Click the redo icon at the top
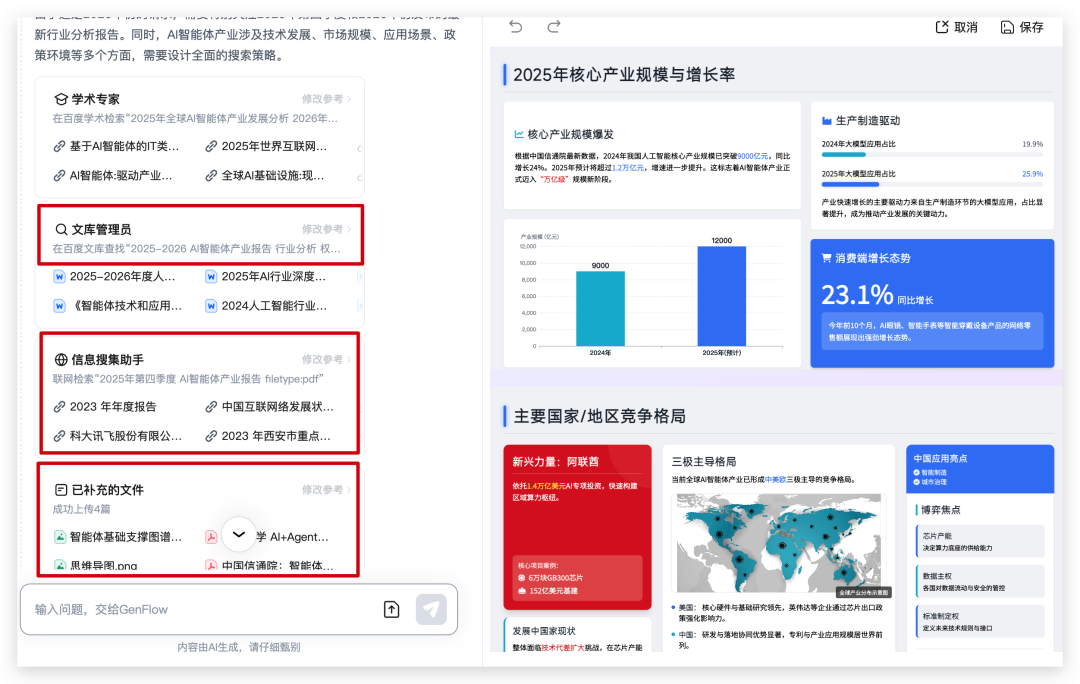The height and width of the screenshot is (684, 1080). (x=553, y=27)
